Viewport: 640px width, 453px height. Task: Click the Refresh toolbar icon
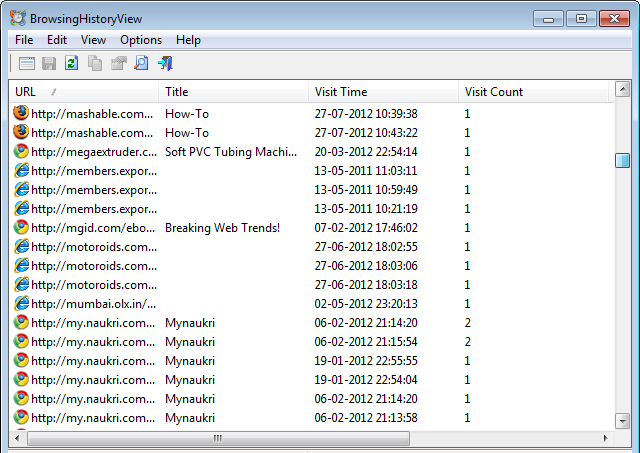pos(72,64)
